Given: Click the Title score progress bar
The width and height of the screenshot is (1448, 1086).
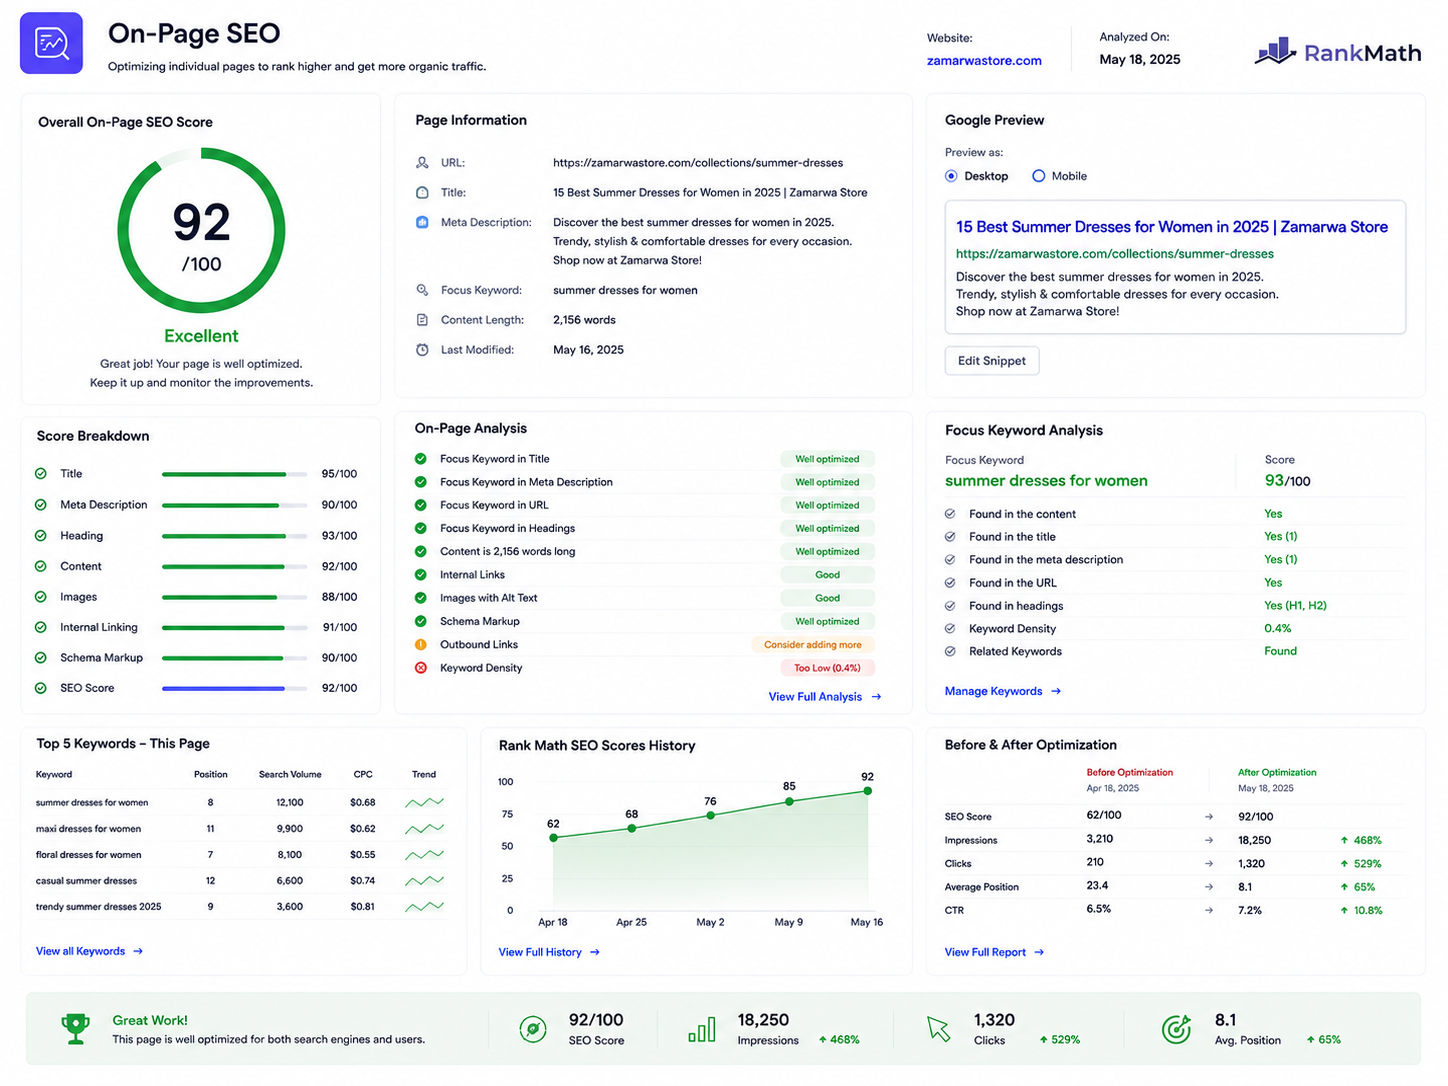Looking at the screenshot, I should click(234, 474).
